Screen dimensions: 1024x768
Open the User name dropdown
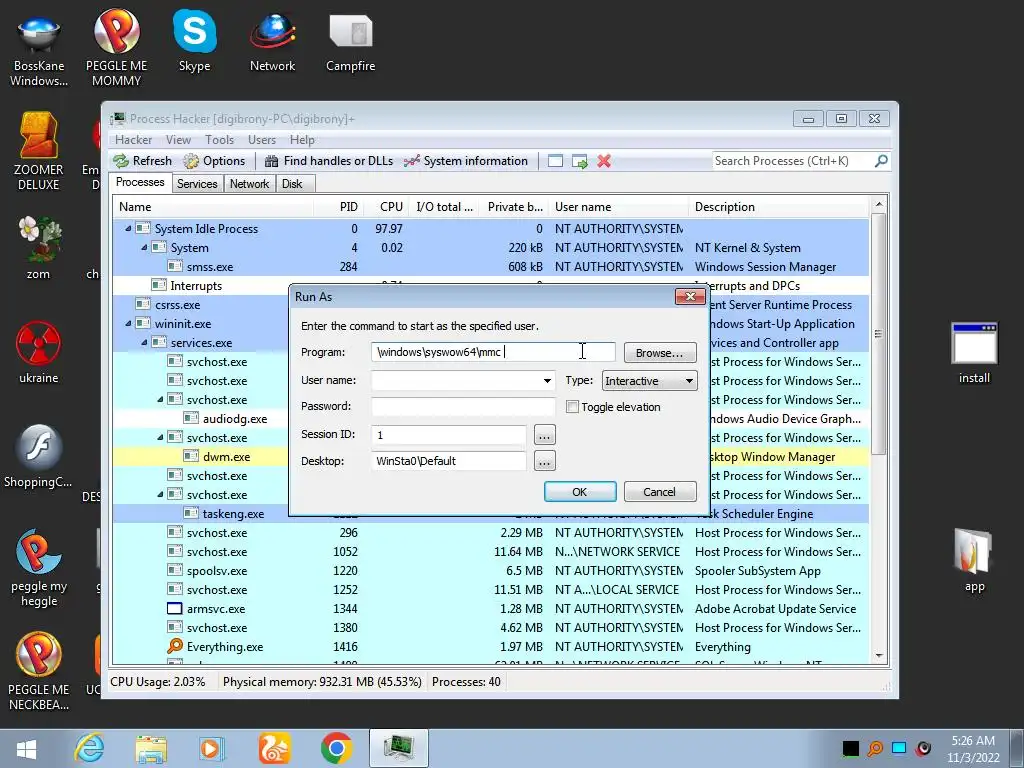547,381
